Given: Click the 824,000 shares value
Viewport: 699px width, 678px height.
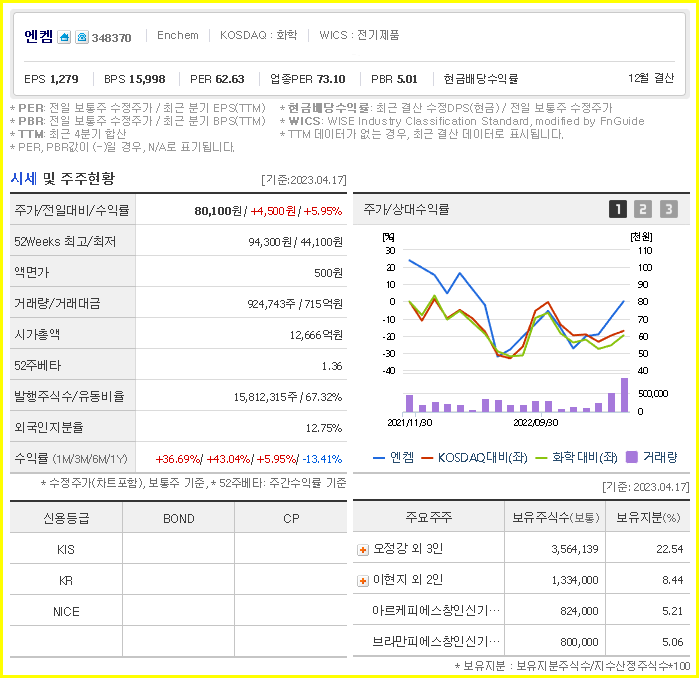Looking at the screenshot, I should point(579,611).
